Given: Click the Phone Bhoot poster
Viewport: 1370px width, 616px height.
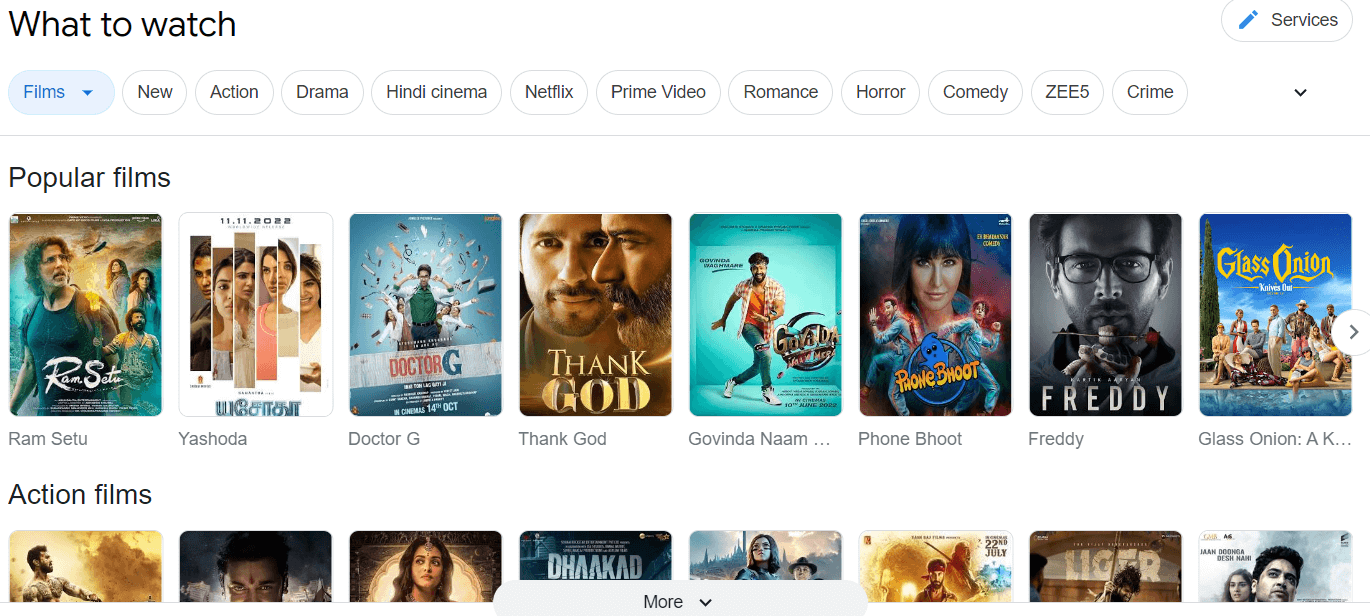Looking at the screenshot, I should coord(935,314).
